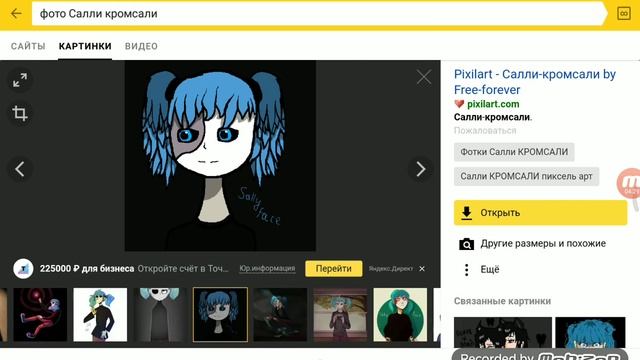Image resolution: width=640 pixels, height=360 pixels.
Task: Click the main Sally Face artwork
Action: click(x=220, y=156)
